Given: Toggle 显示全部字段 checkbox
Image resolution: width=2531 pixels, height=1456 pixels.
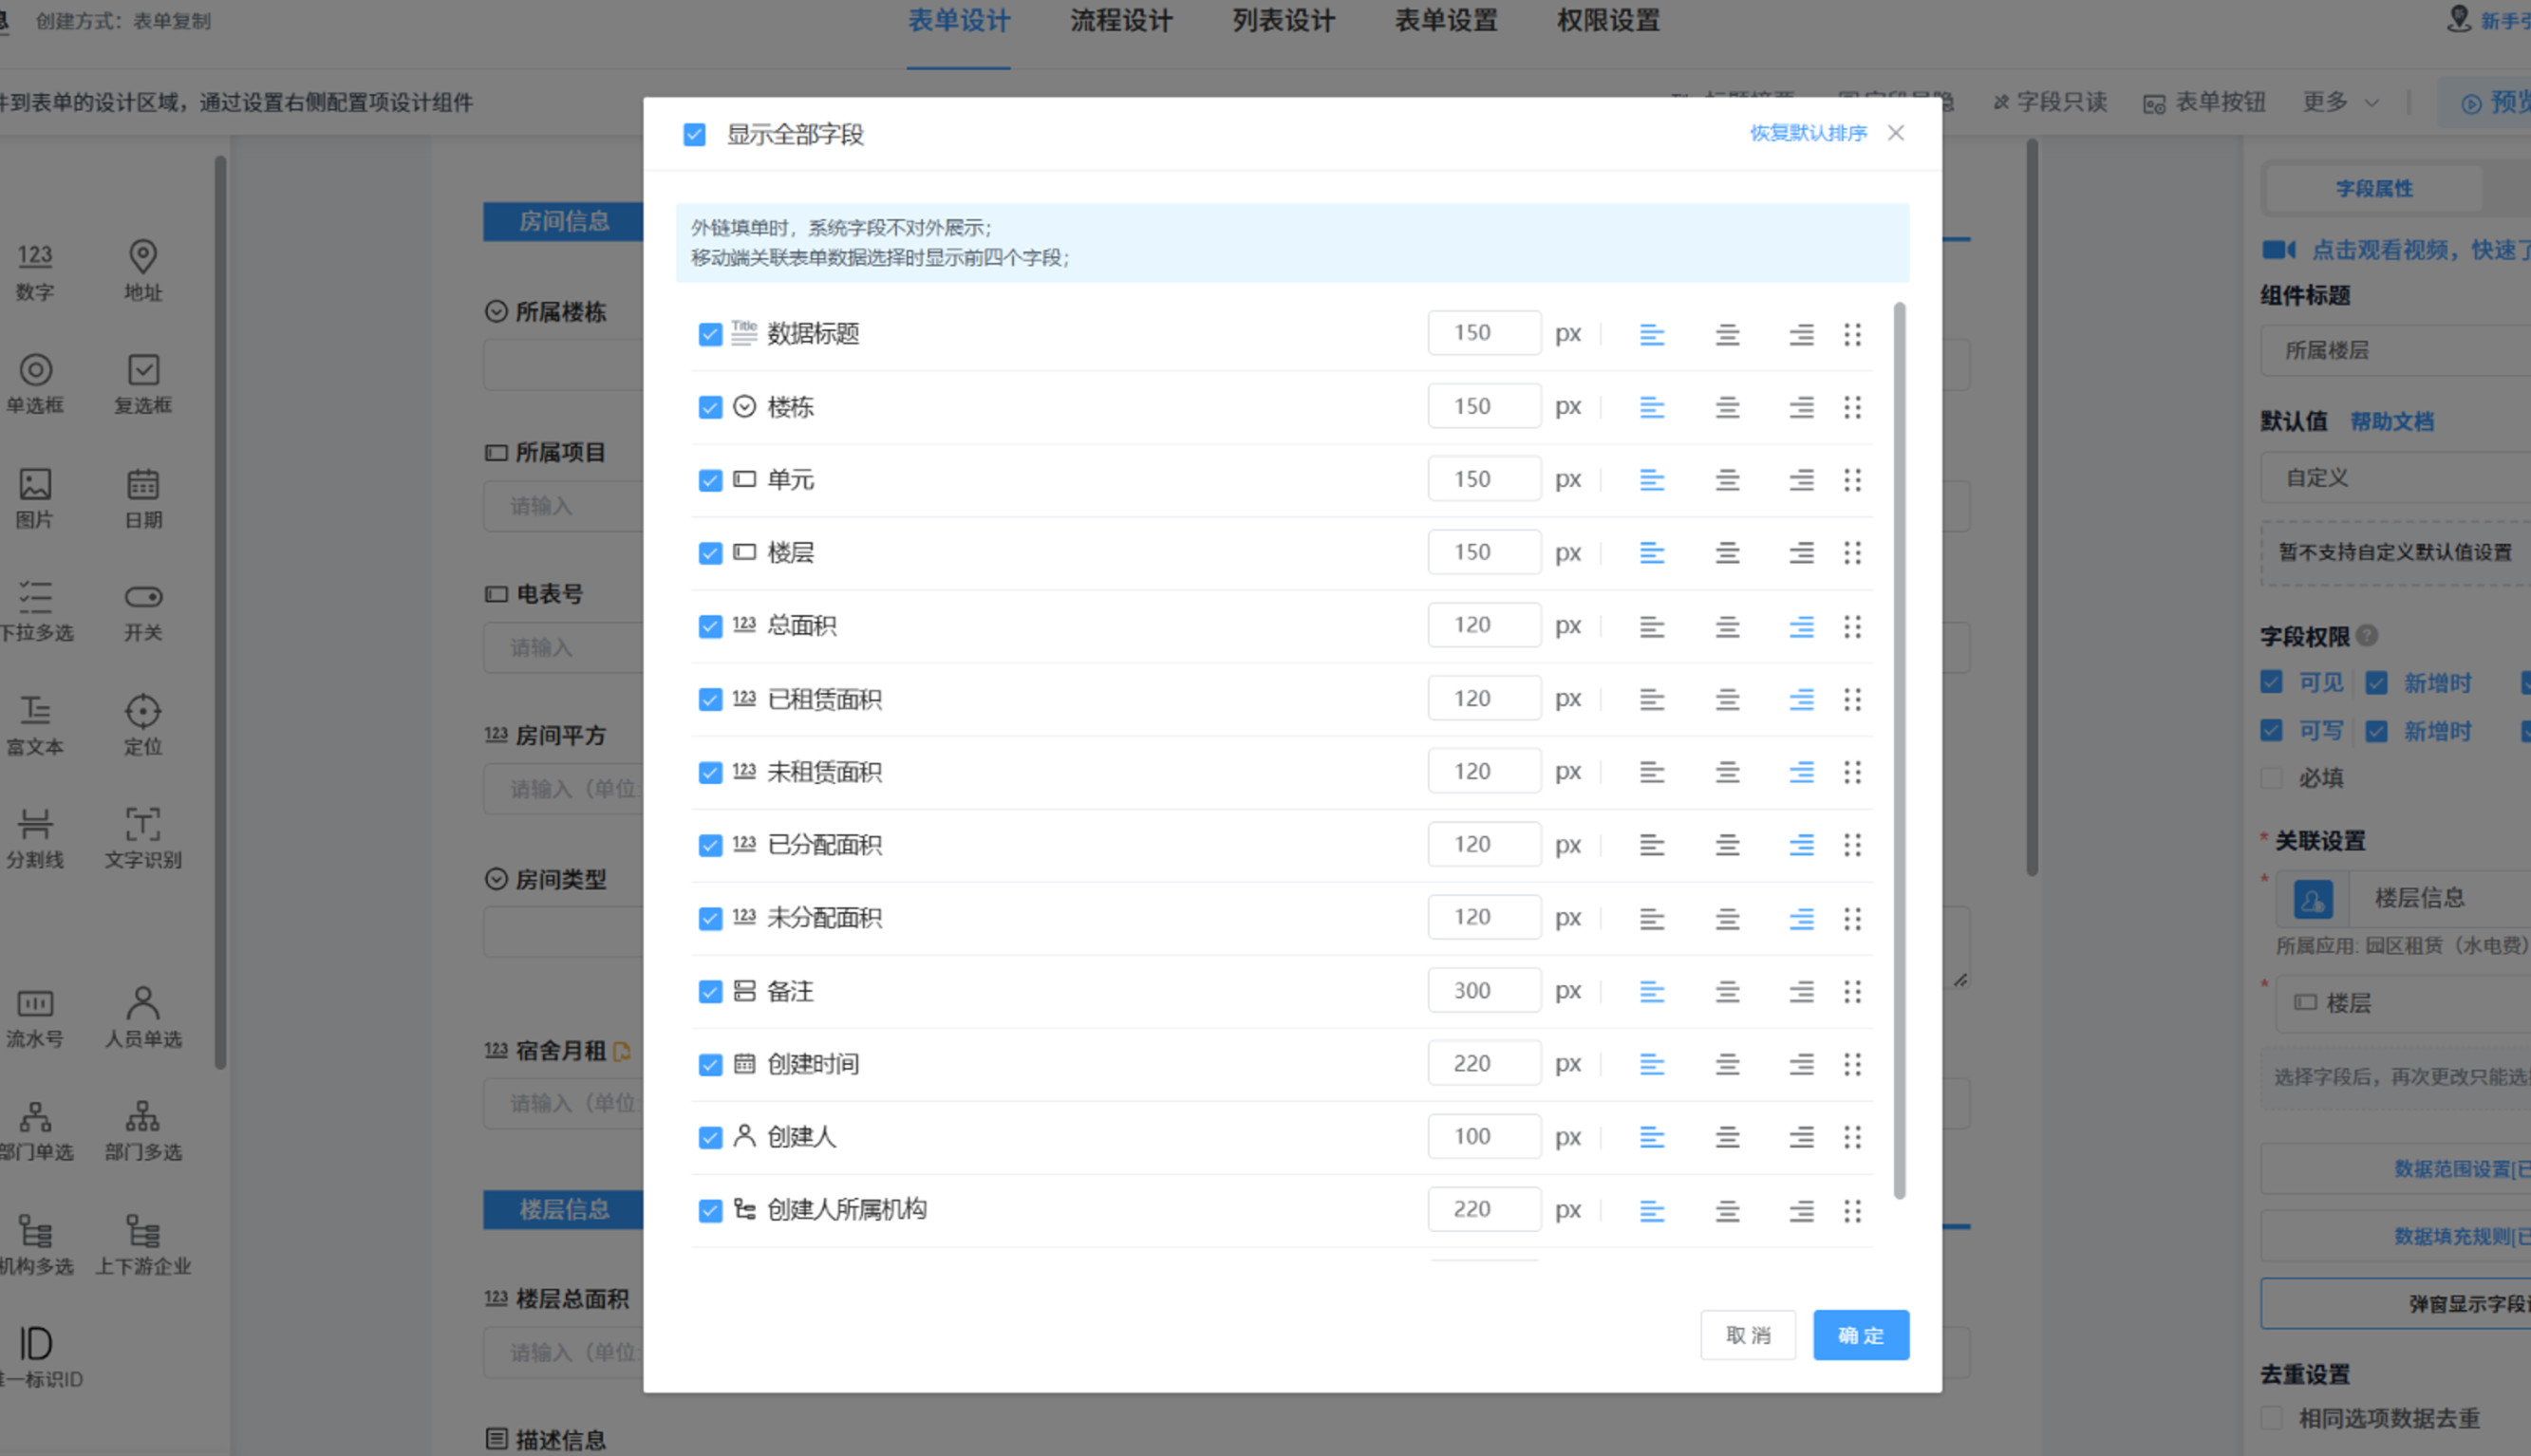Looking at the screenshot, I should point(694,134).
